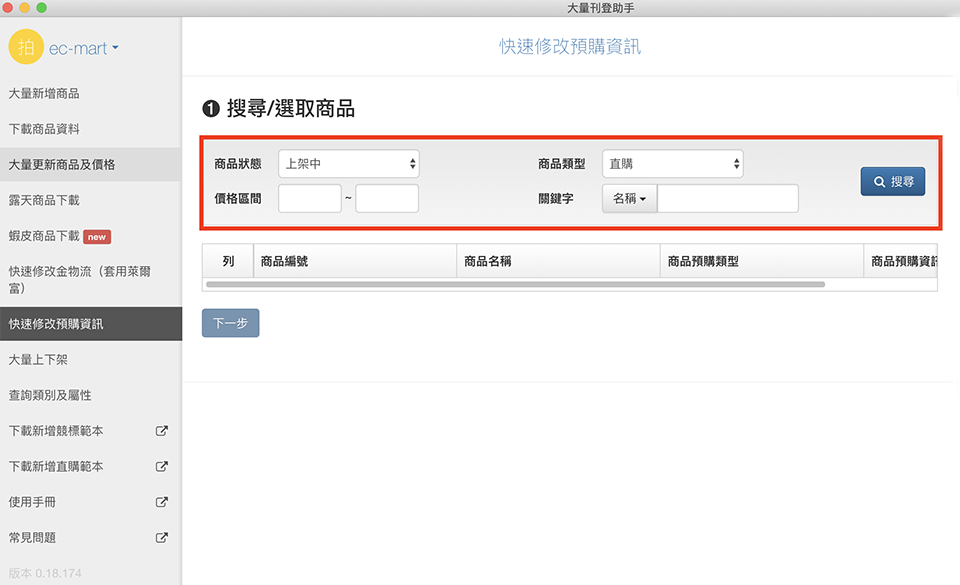Focus the 關鍵字 keyword text field
The image size is (960, 585).
pyautogui.click(x=727, y=199)
